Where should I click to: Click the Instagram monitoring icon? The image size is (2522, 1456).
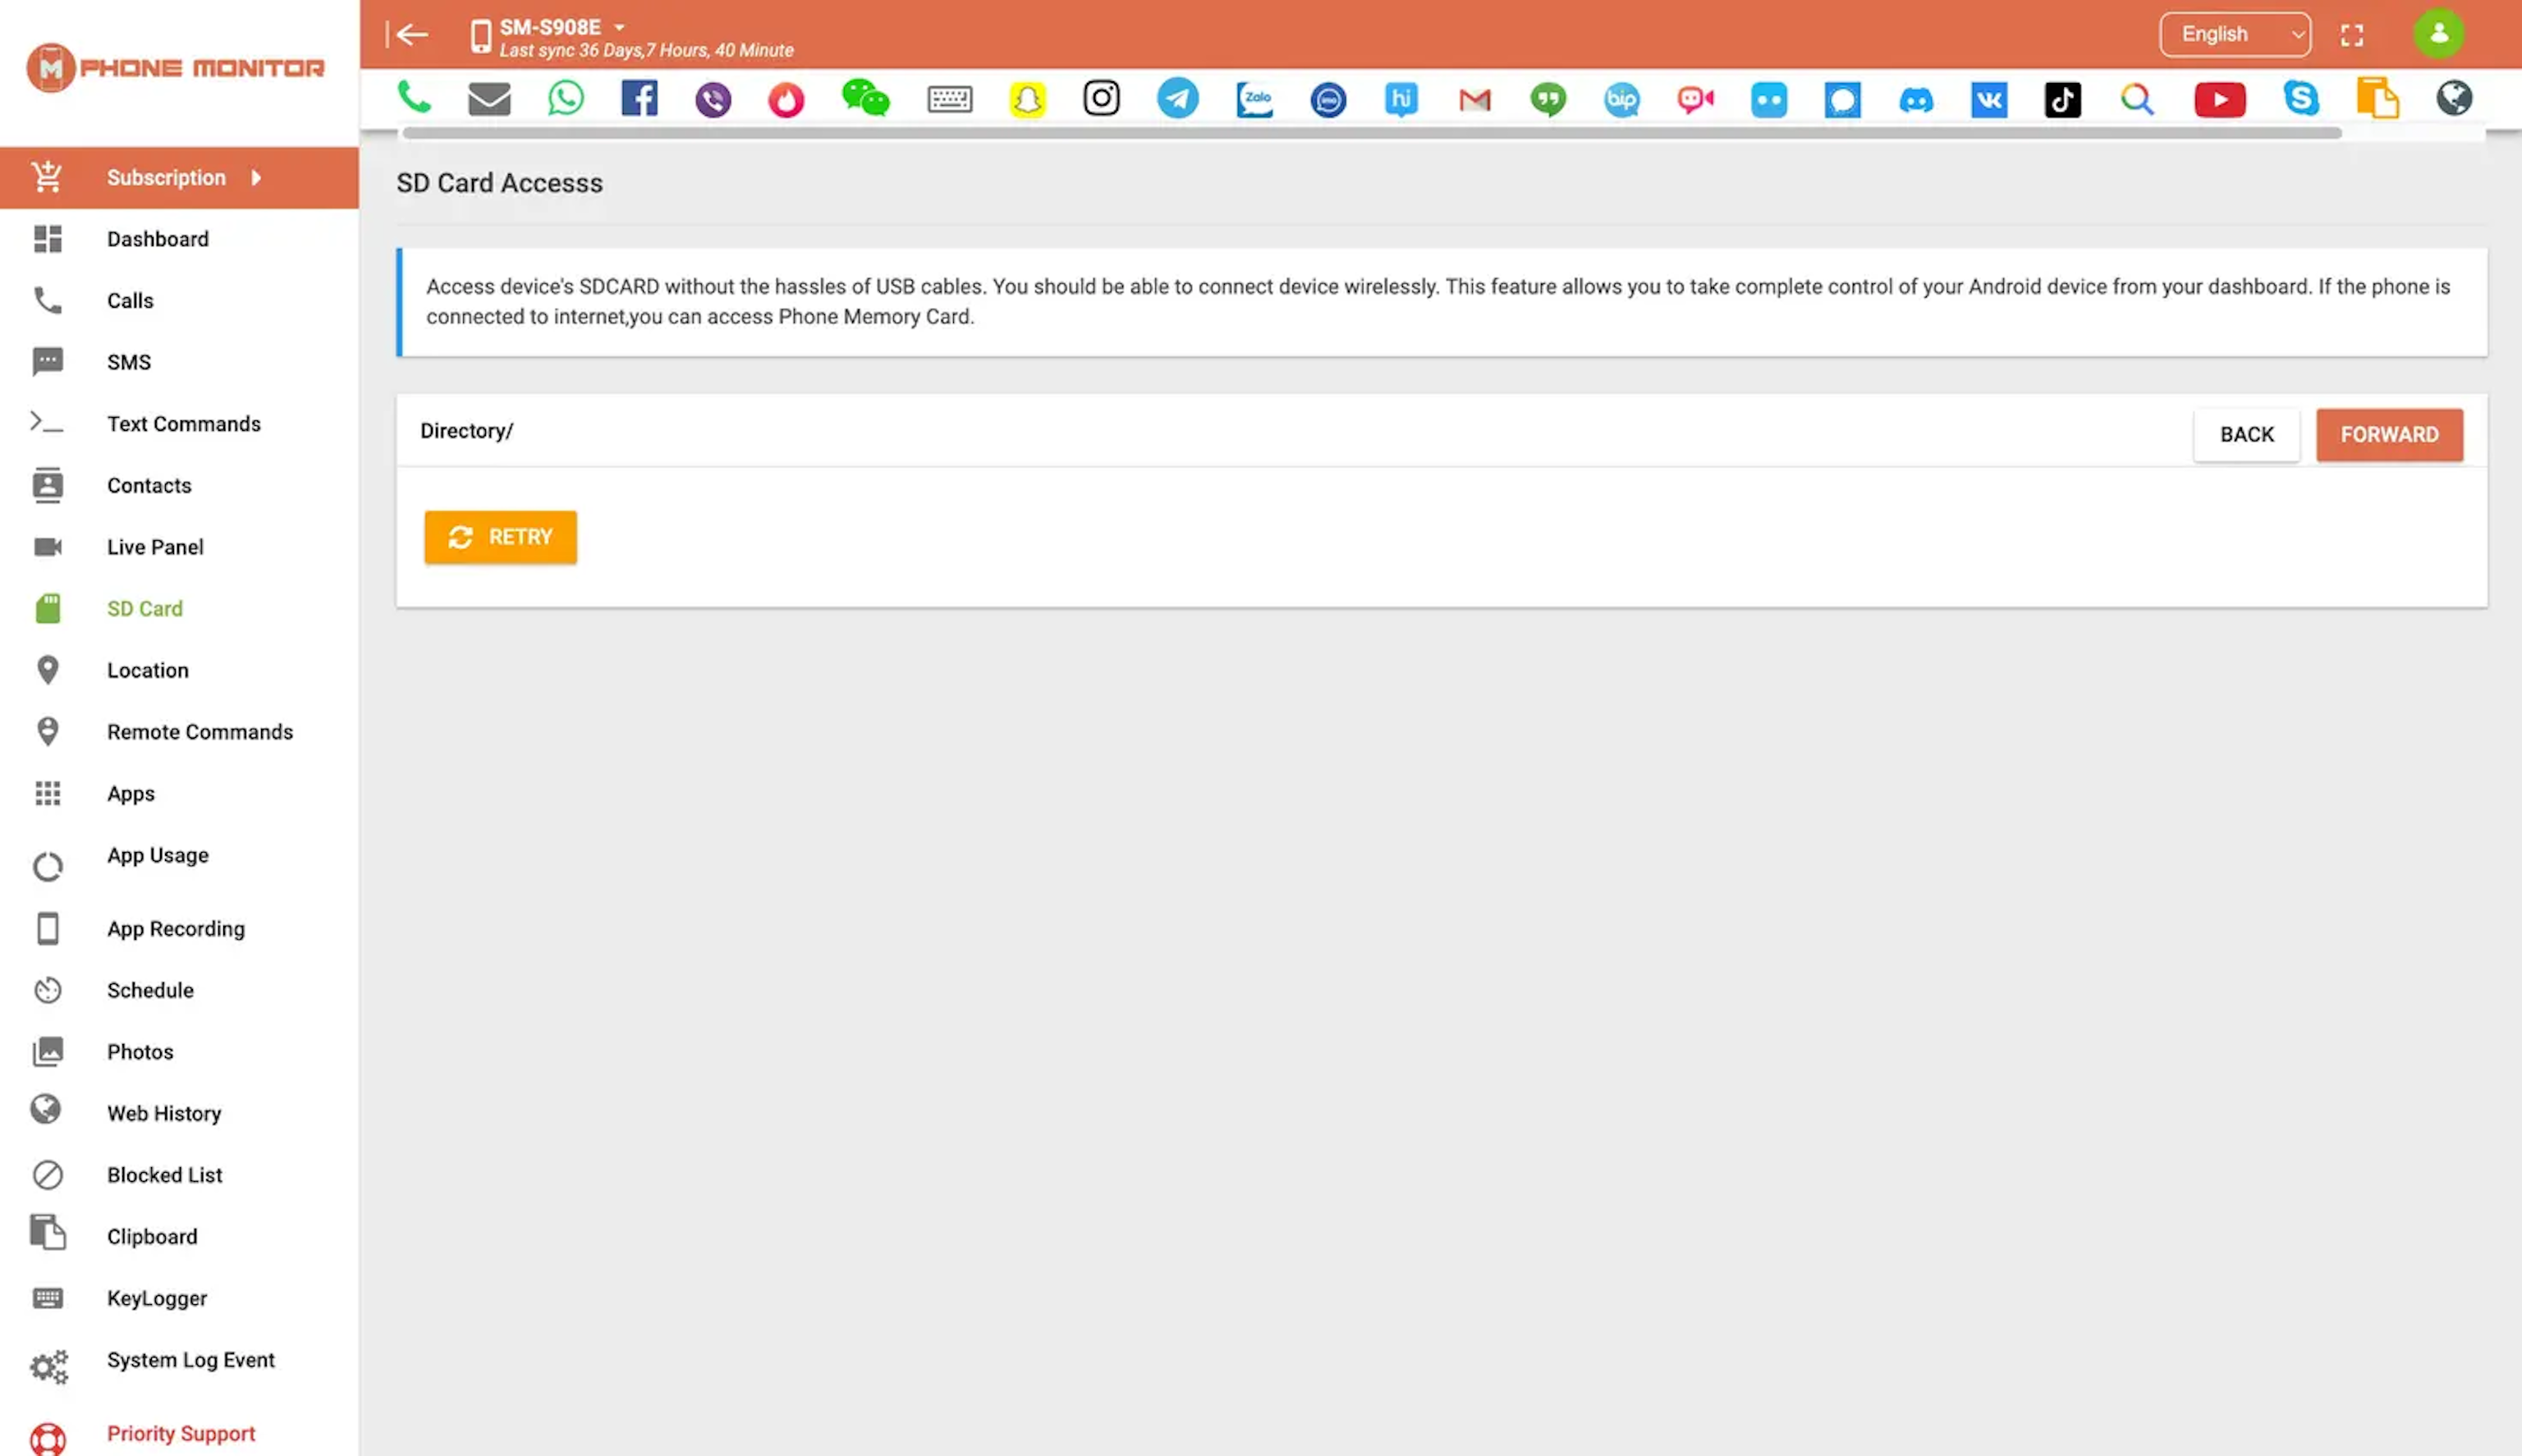[1103, 98]
